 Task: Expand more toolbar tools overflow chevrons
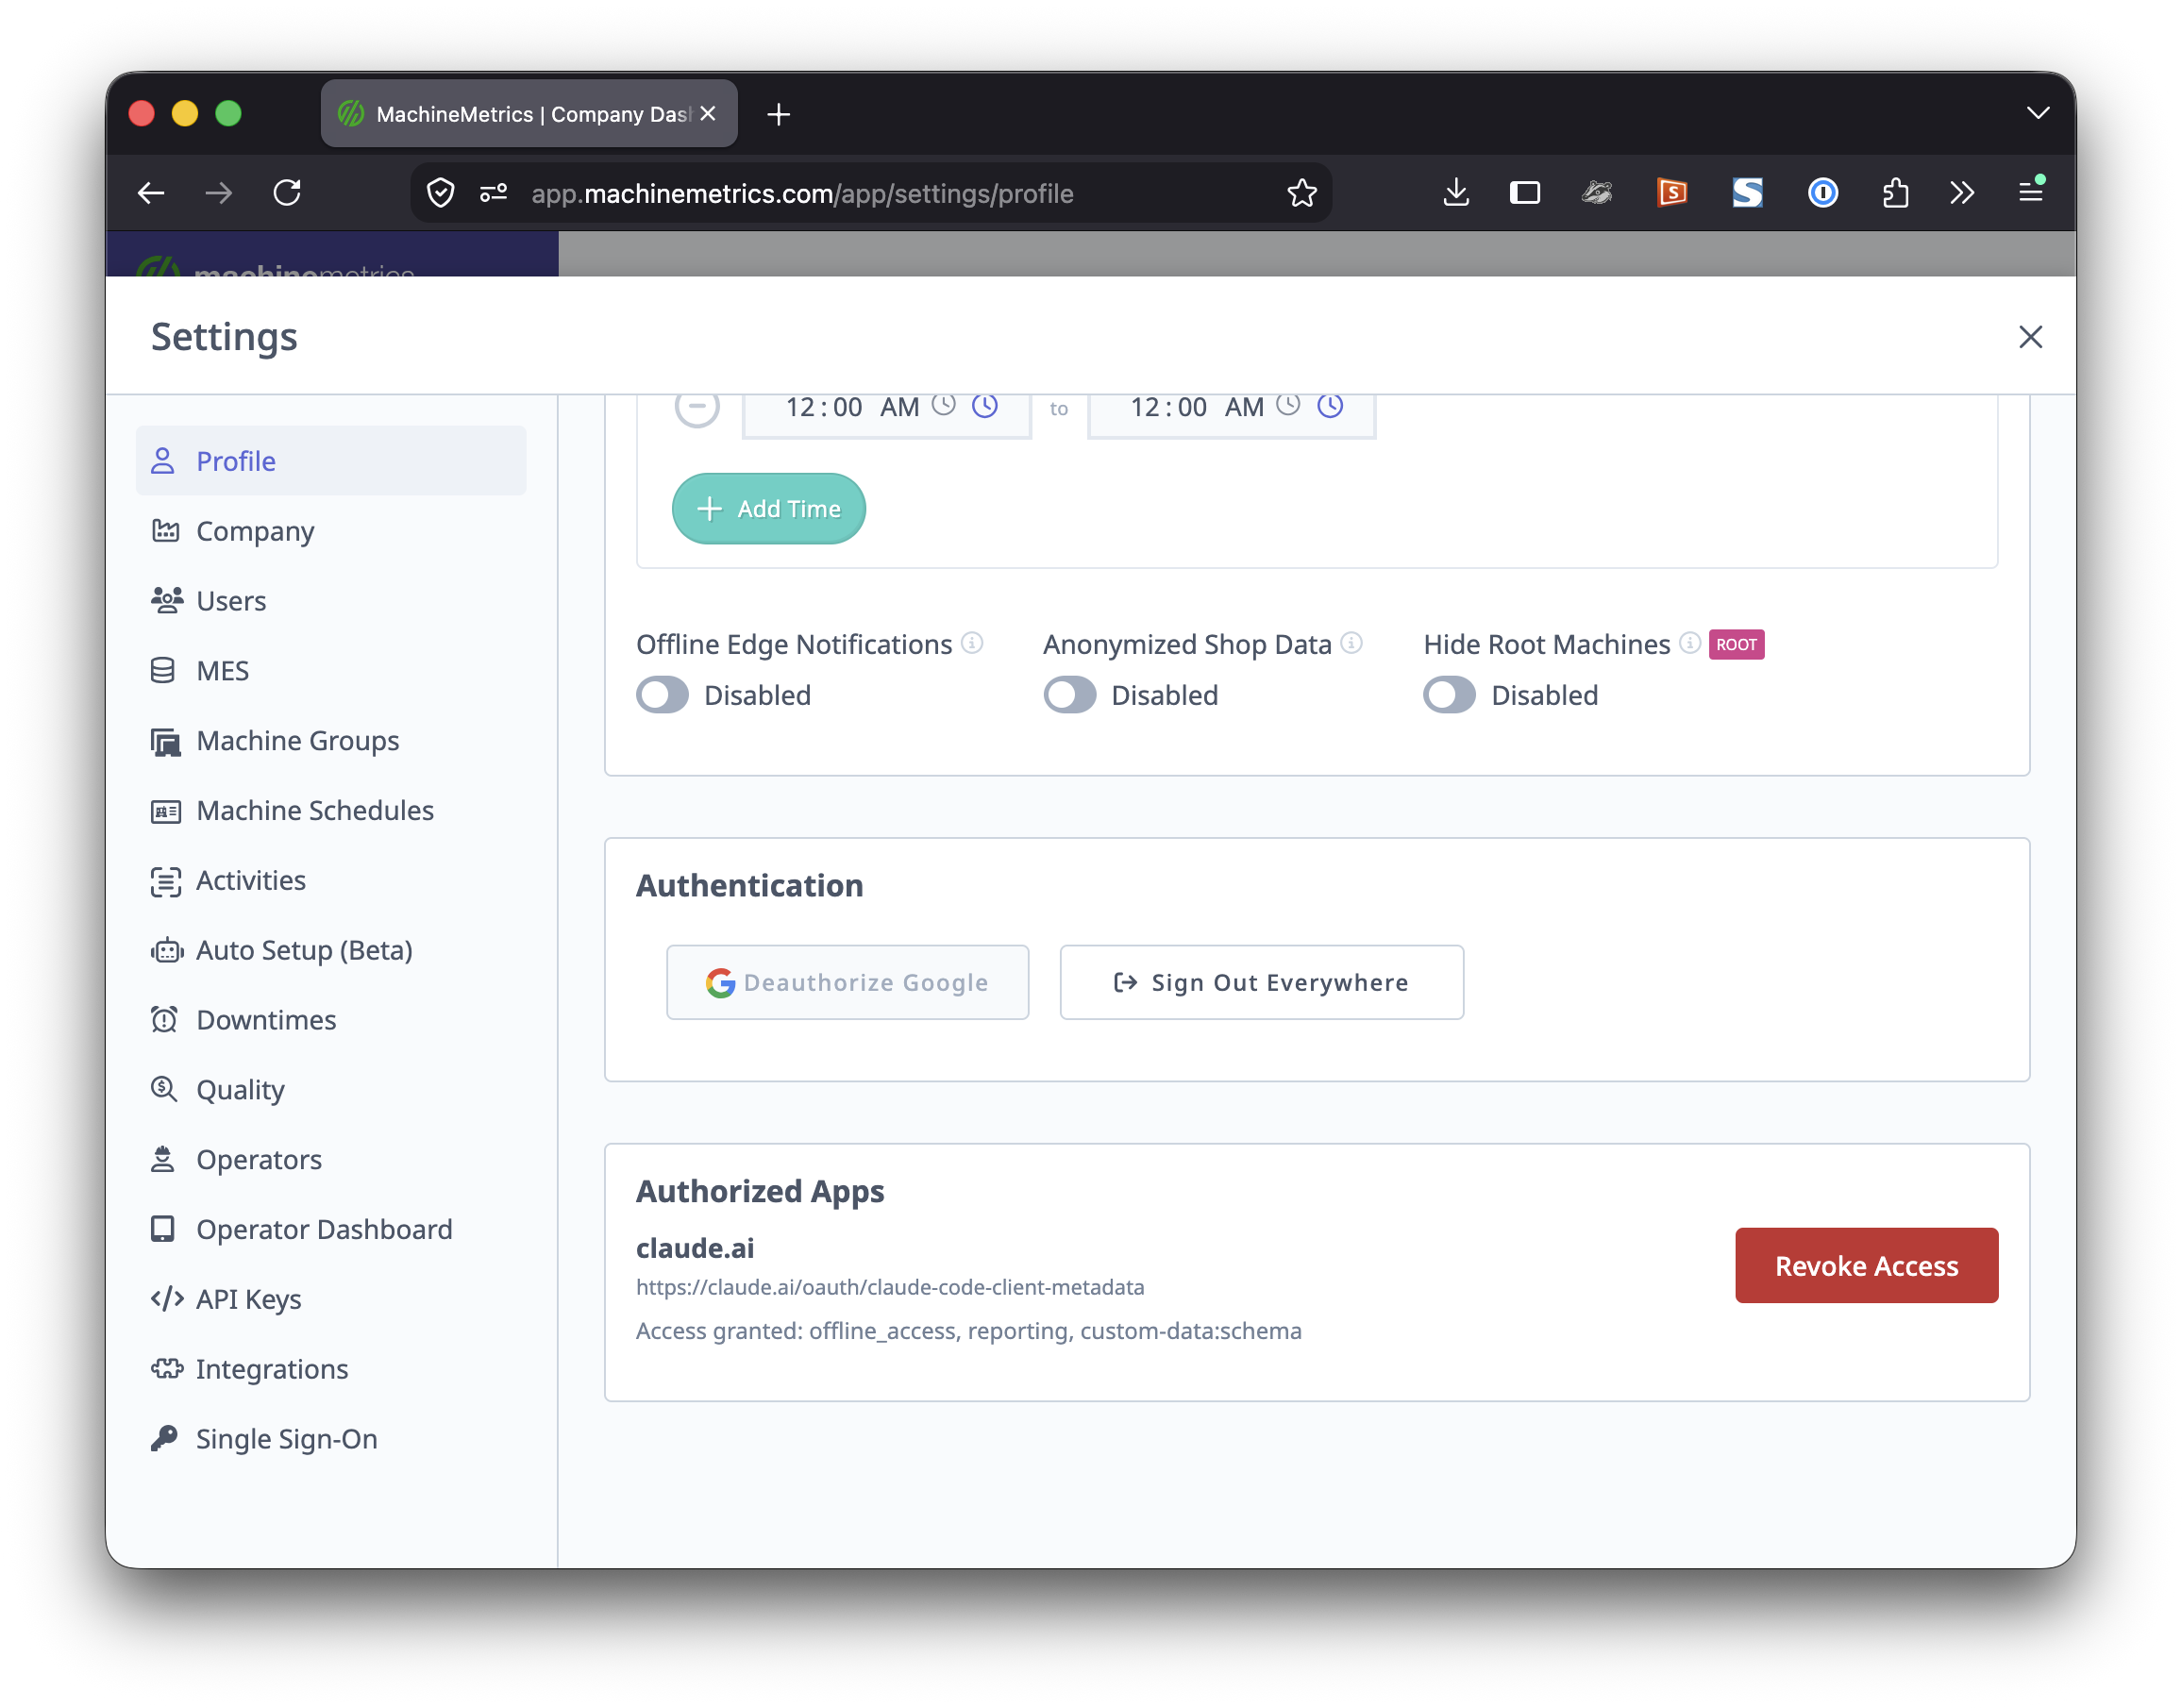(1961, 193)
